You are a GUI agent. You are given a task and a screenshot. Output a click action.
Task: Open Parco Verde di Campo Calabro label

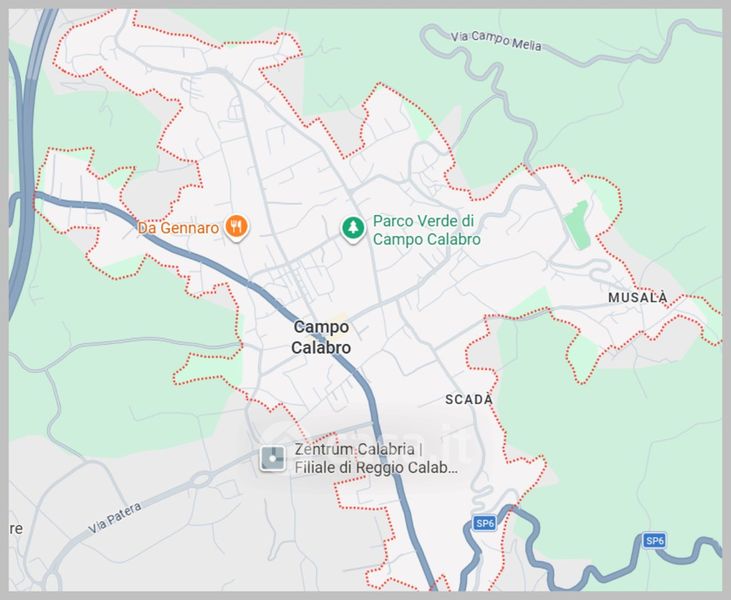click(427, 230)
